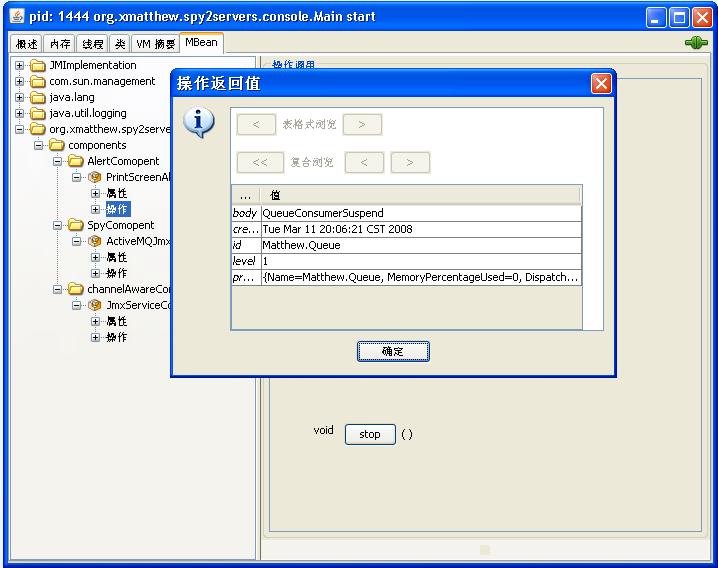Open the VM 摘要 tab
718x568 pixels.
tap(156, 44)
